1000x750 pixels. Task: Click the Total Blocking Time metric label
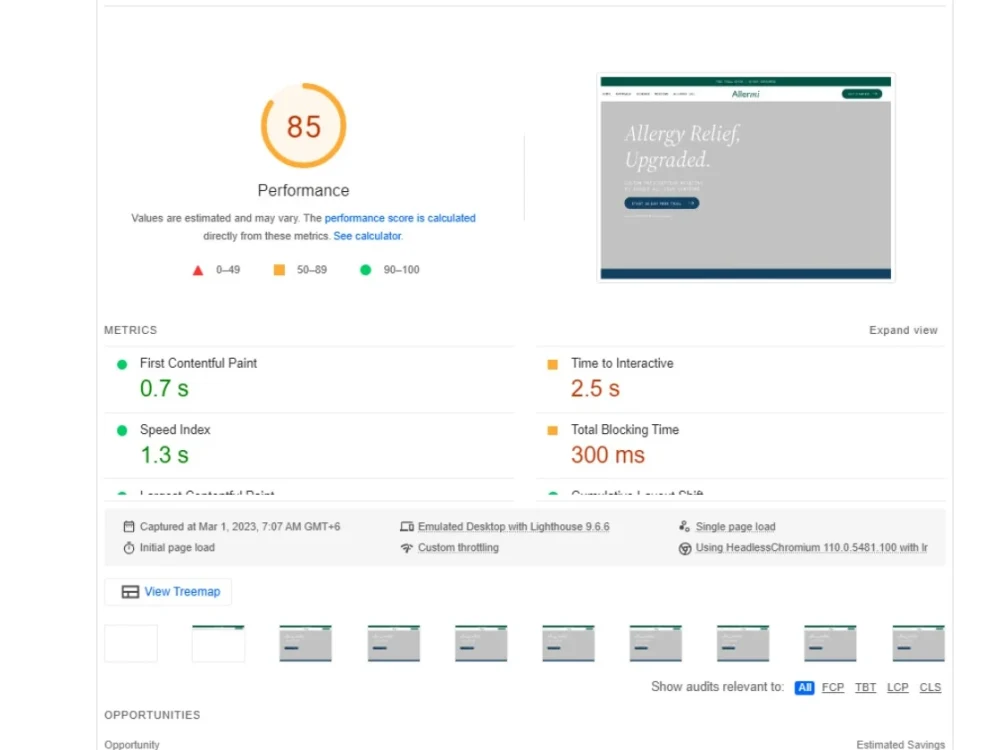tap(624, 430)
